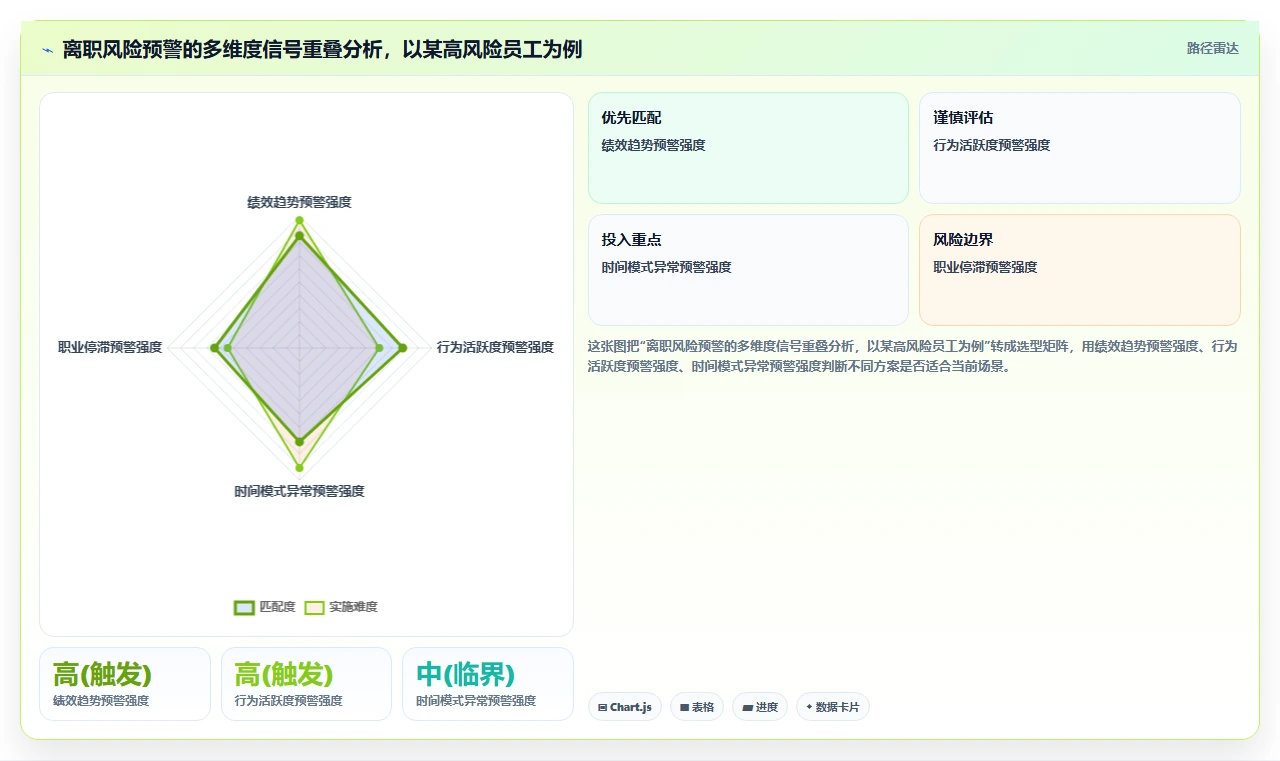The width and height of the screenshot is (1280, 761).
Task: Click the right radar data point on 行为活跃度 axis
Action: pos(402,348)
